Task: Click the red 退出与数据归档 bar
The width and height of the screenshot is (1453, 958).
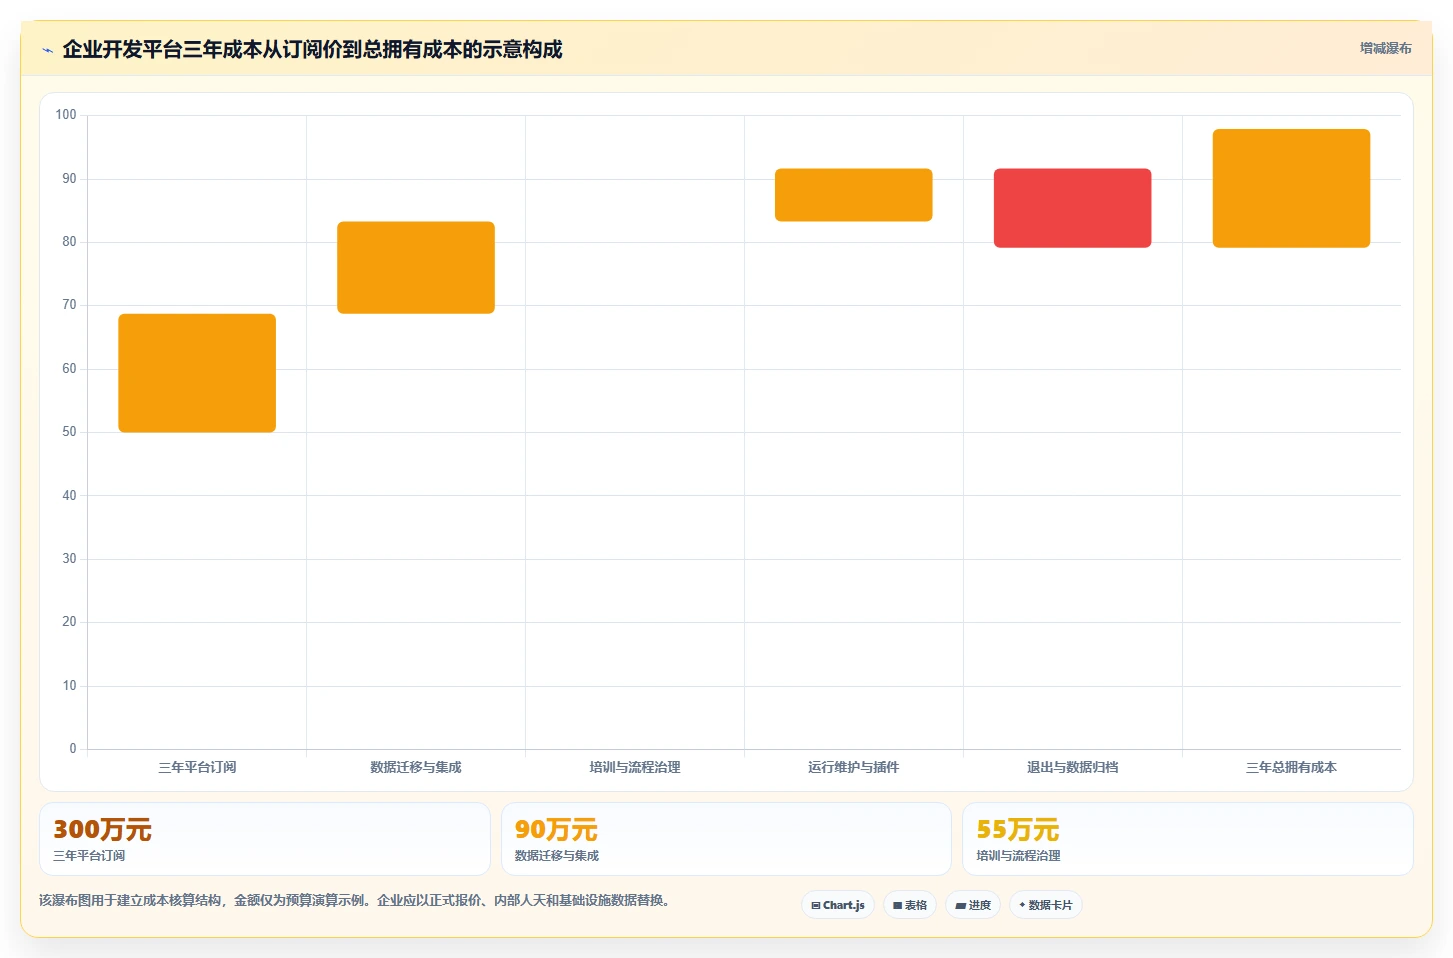Action: click(x=1072, y=208)
